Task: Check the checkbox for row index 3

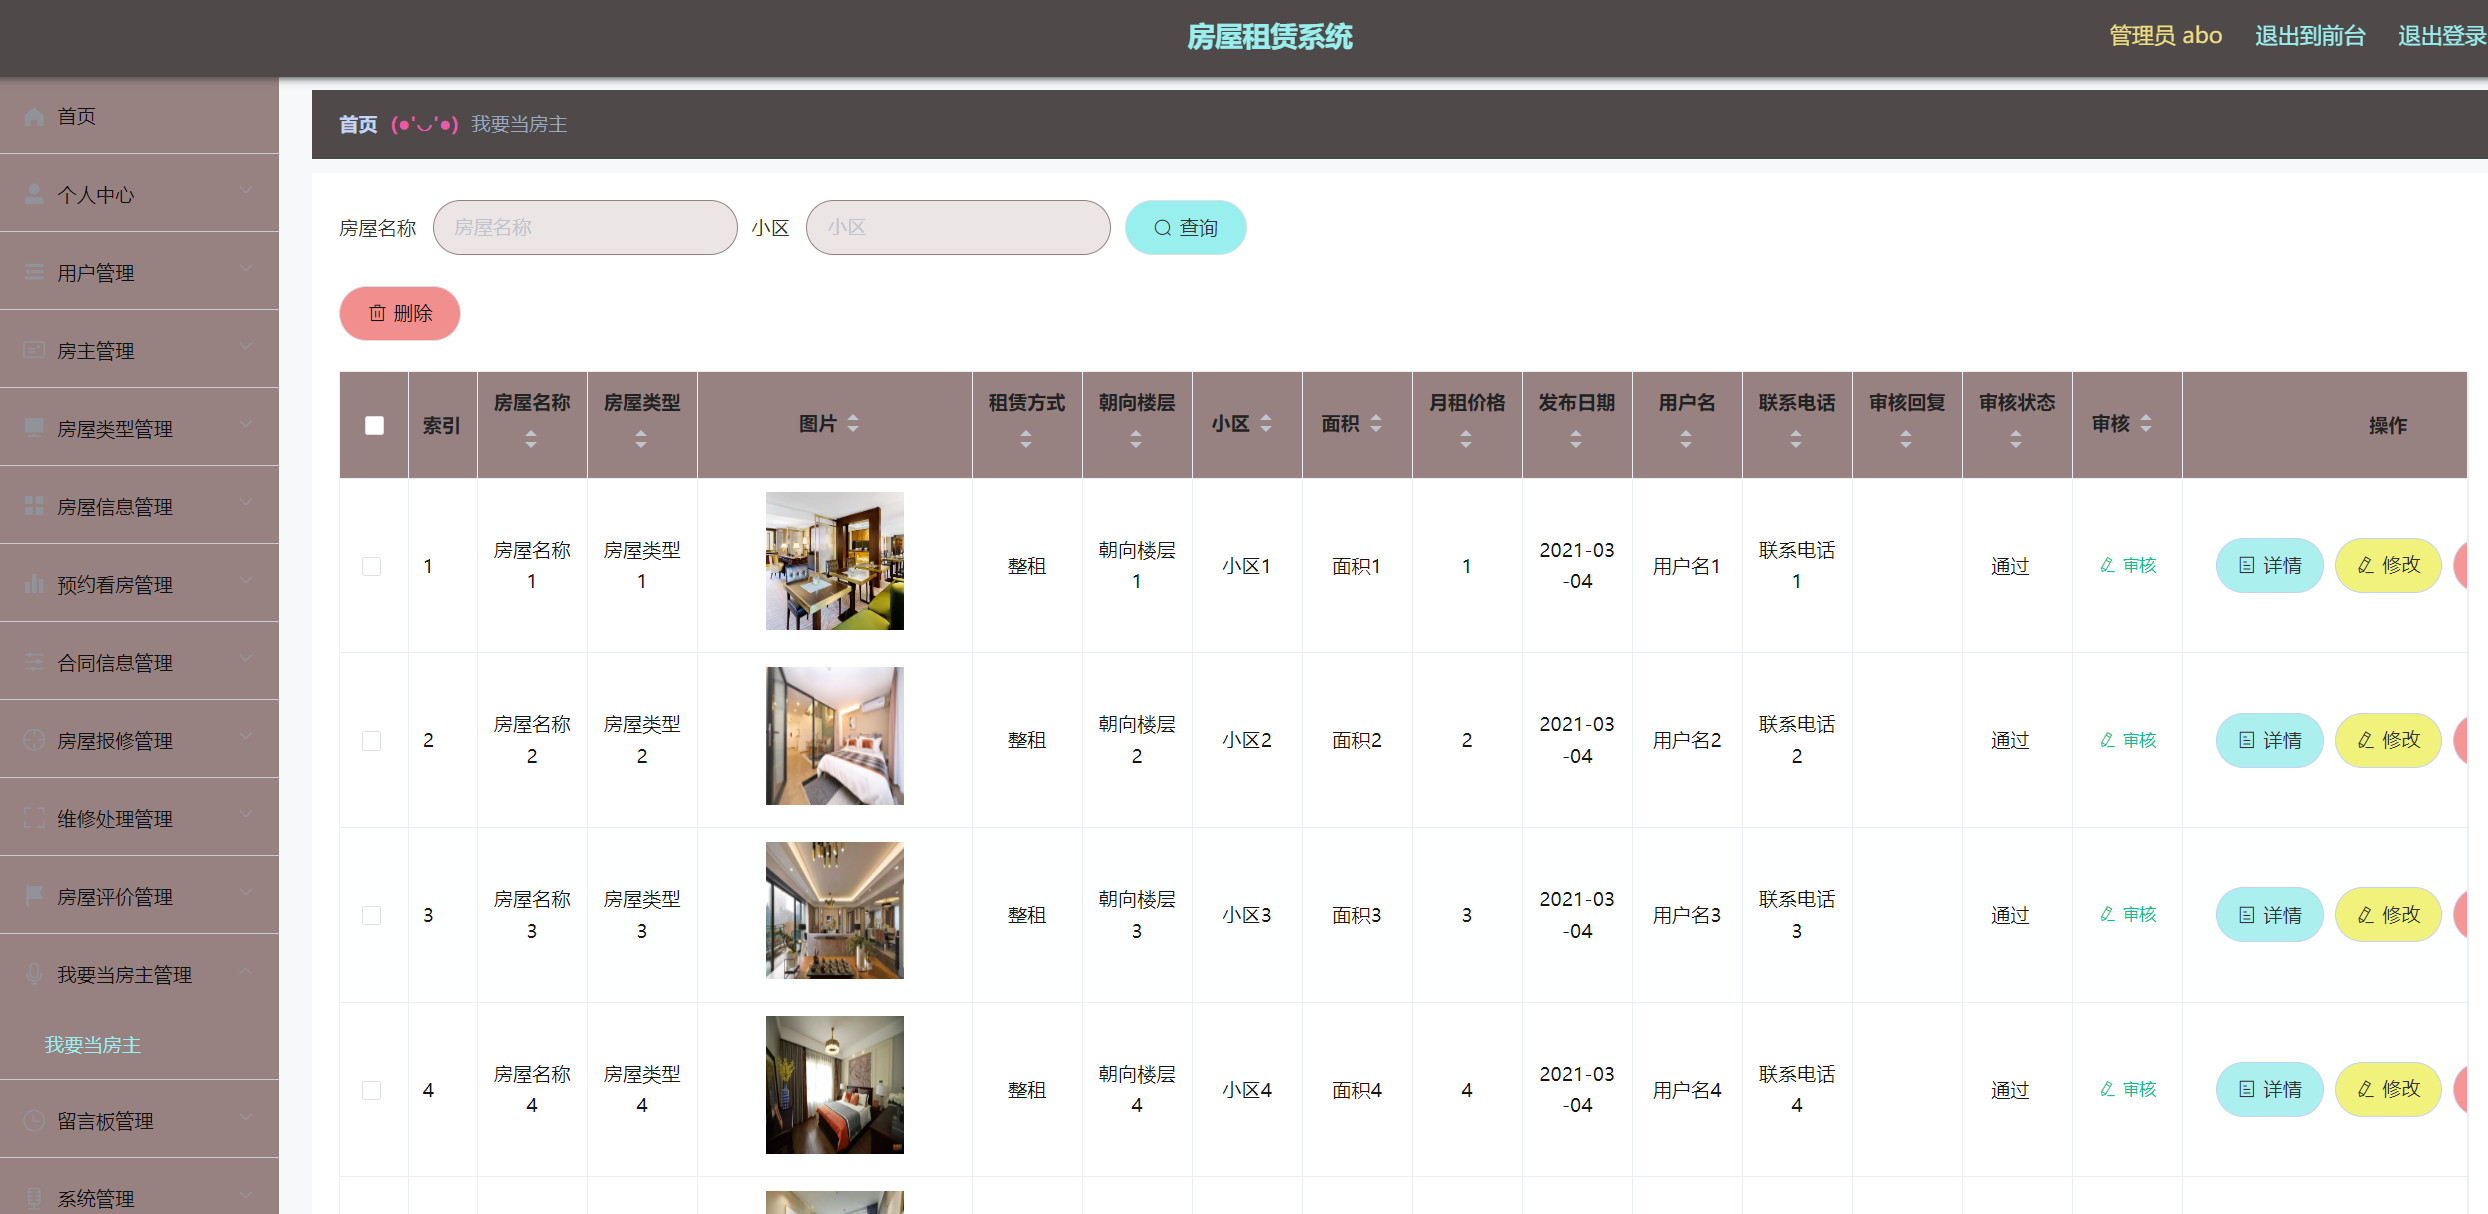Action: (x=372, y=915)
